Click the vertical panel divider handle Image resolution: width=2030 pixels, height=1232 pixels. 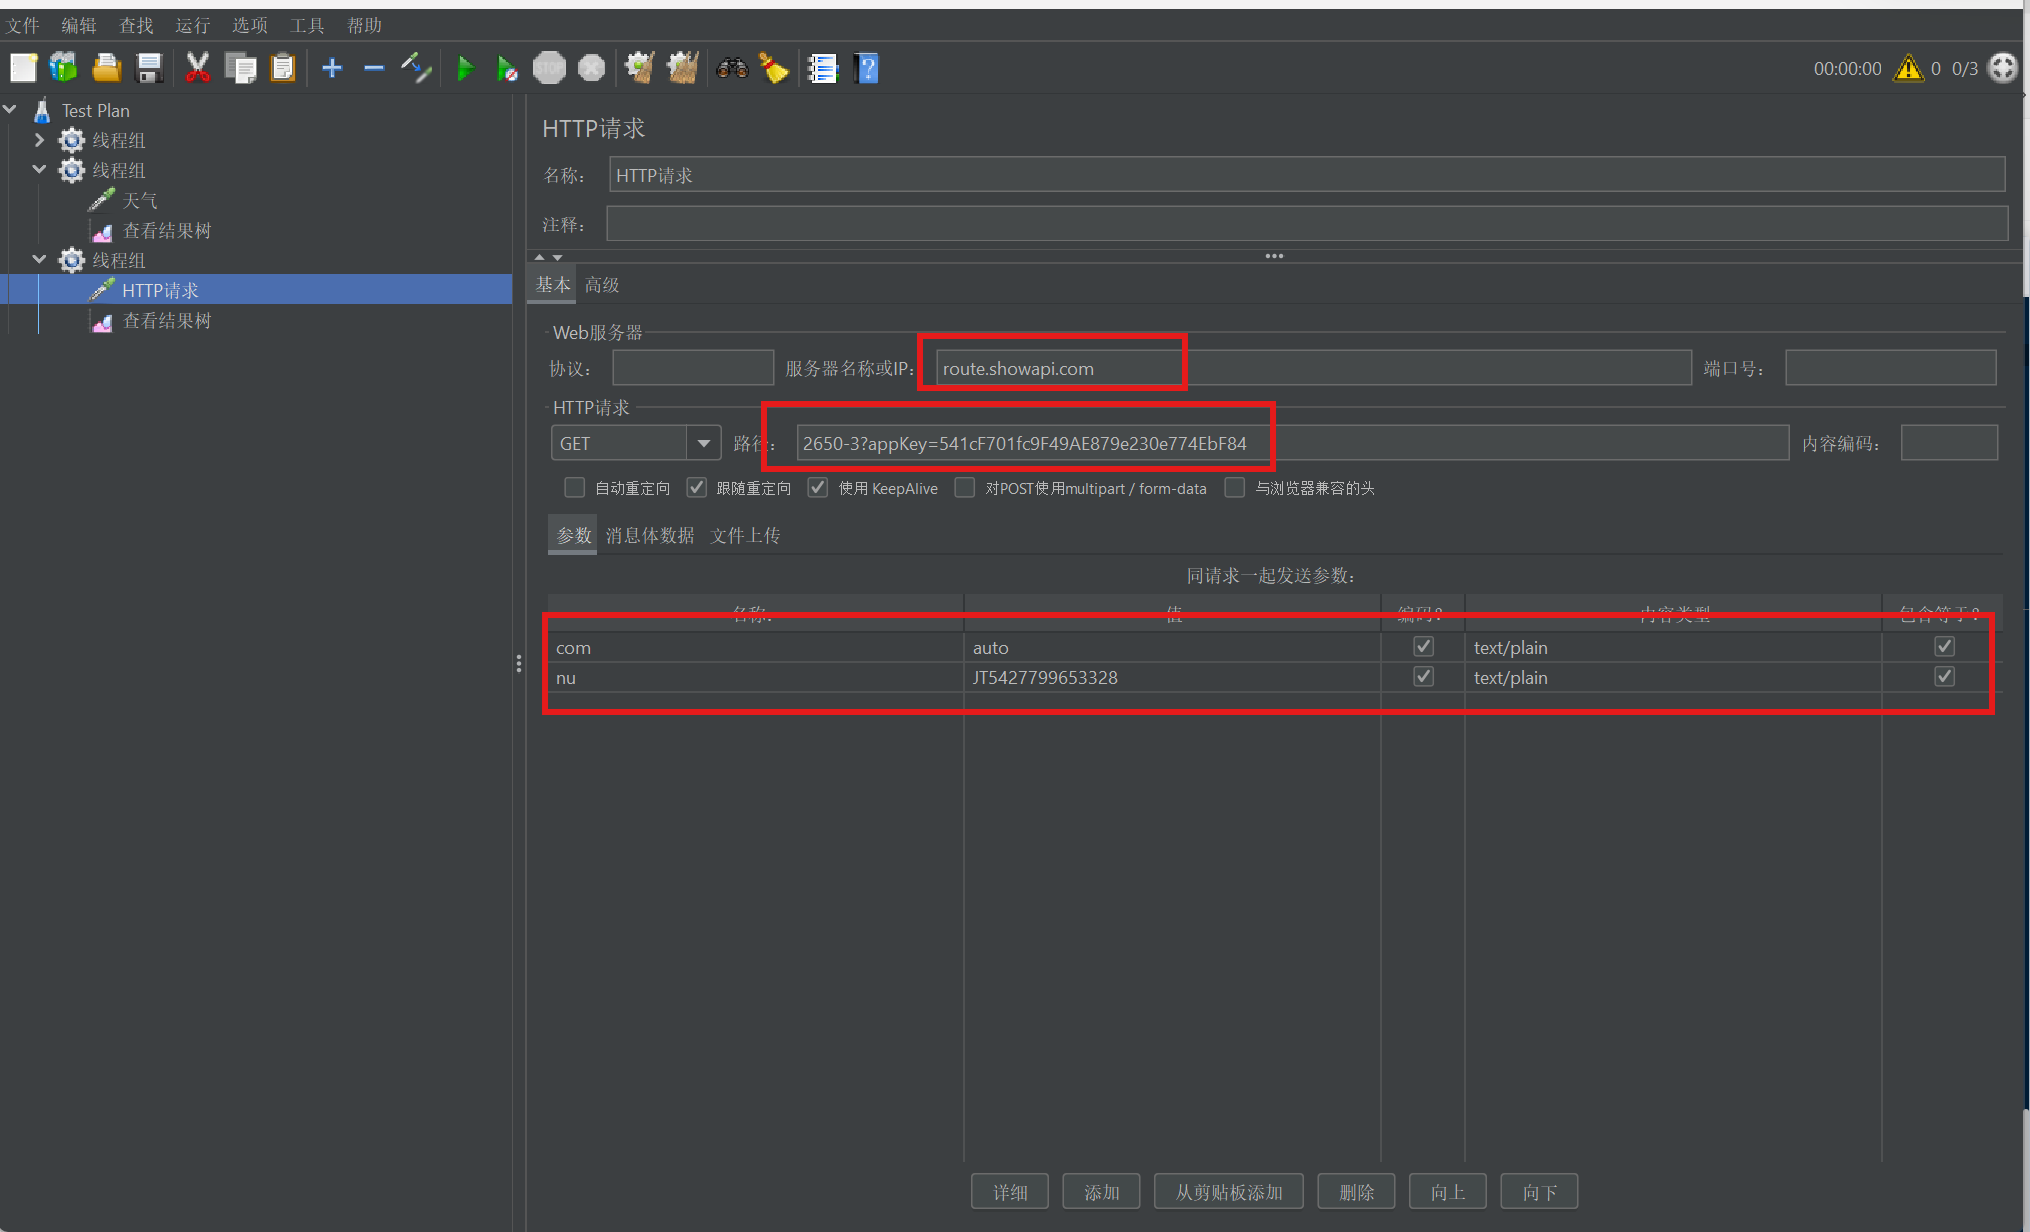(518, 663)
